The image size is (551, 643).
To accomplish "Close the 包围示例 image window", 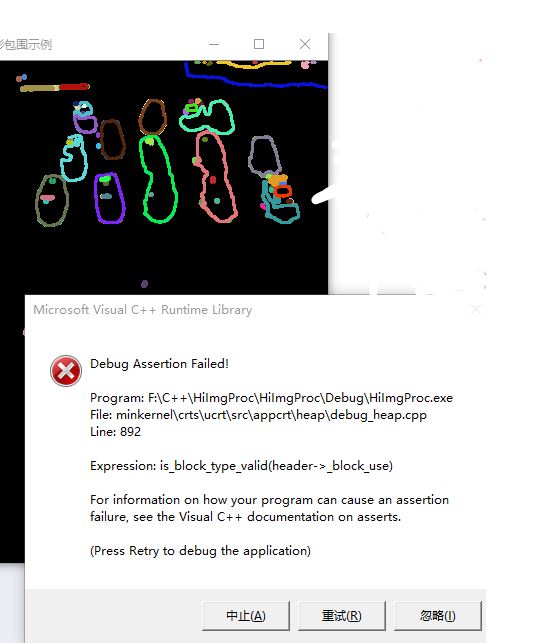I will pos(305,44).
